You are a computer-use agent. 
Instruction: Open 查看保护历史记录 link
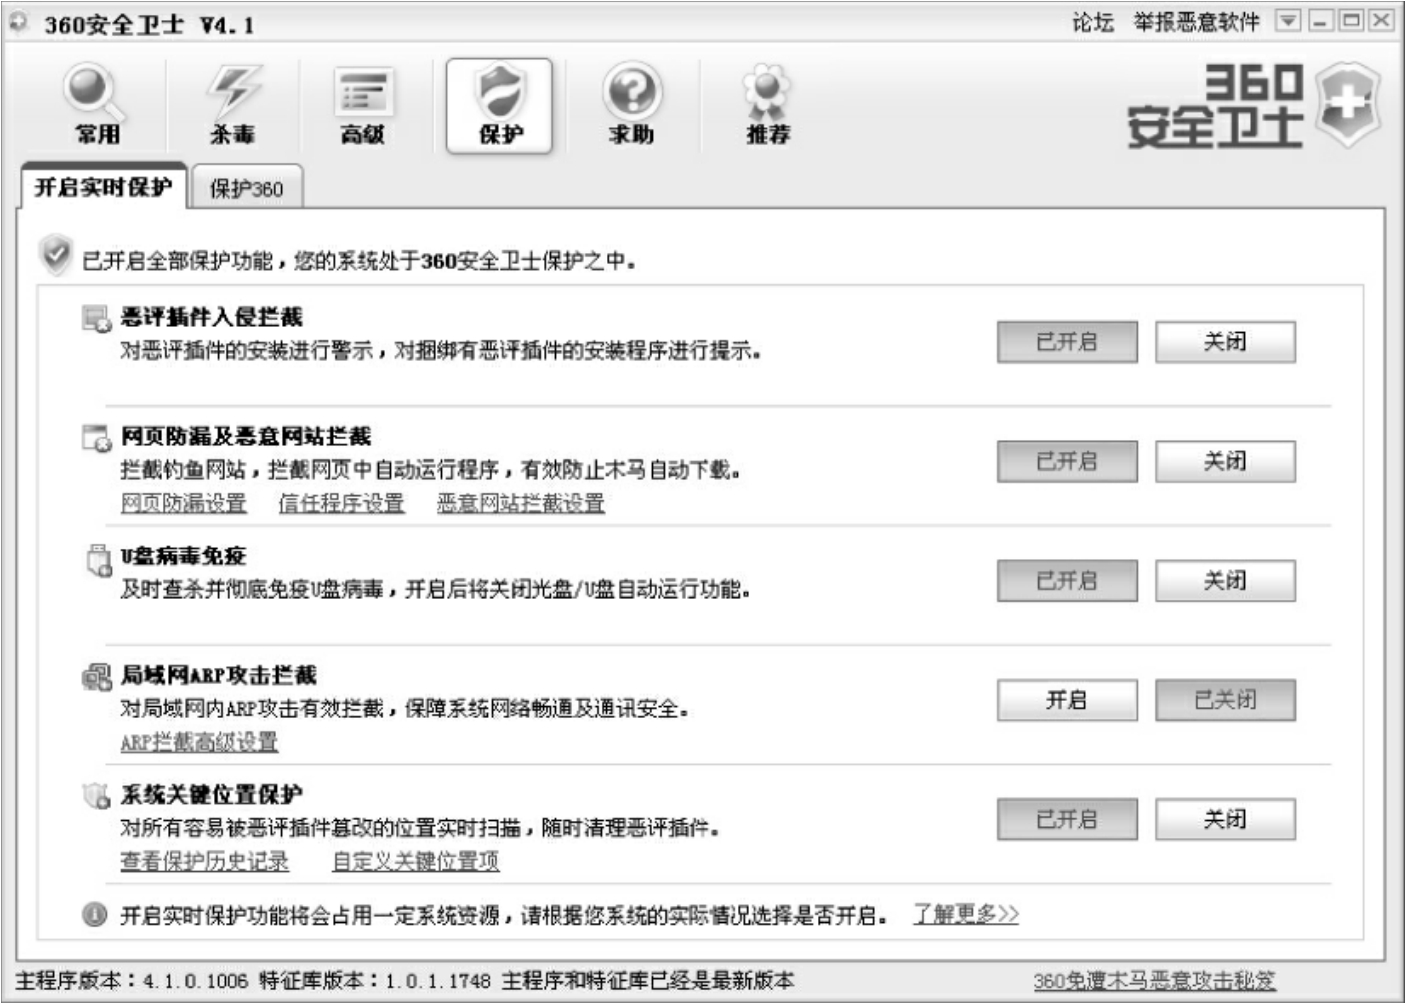(204, 861)
